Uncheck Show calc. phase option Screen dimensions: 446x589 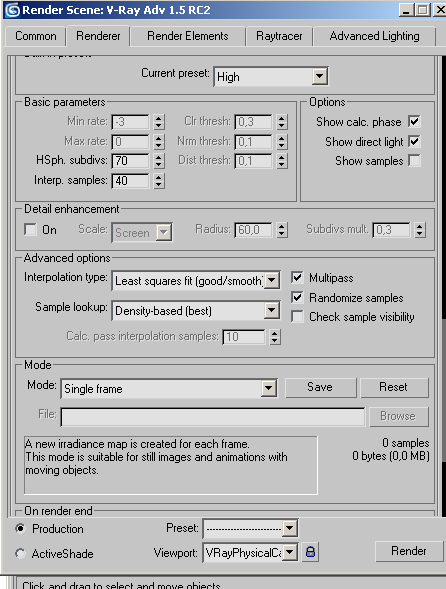(414, 122)
